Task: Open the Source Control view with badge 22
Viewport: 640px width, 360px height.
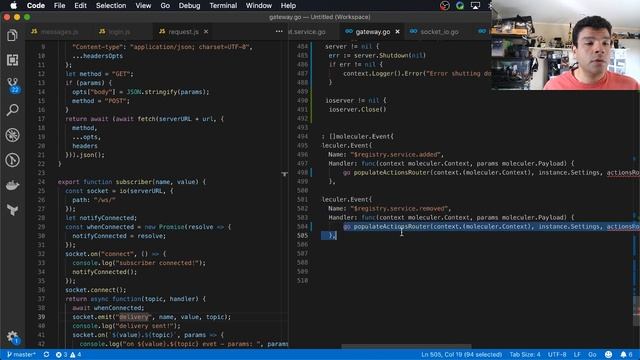Action: (13, 85)
